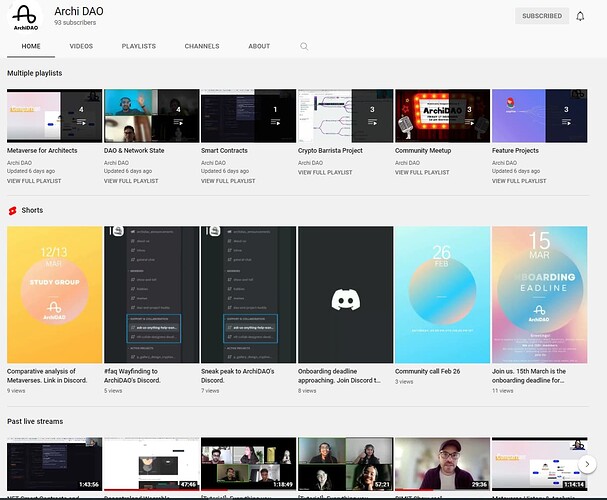View full playlist for Community Meetup
Screen dimensions: 607x500
click(422, 172)
